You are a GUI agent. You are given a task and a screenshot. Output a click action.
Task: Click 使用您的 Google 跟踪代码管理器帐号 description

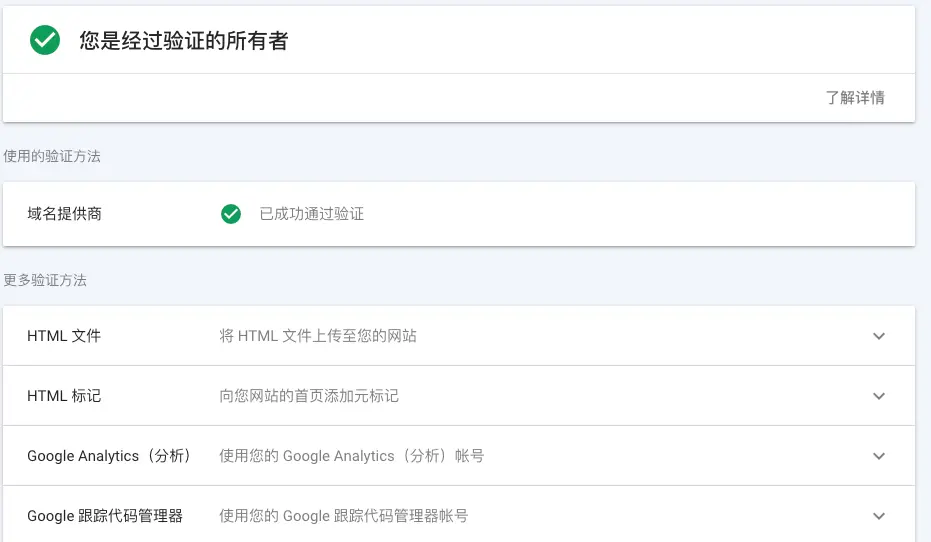point(344,516)
